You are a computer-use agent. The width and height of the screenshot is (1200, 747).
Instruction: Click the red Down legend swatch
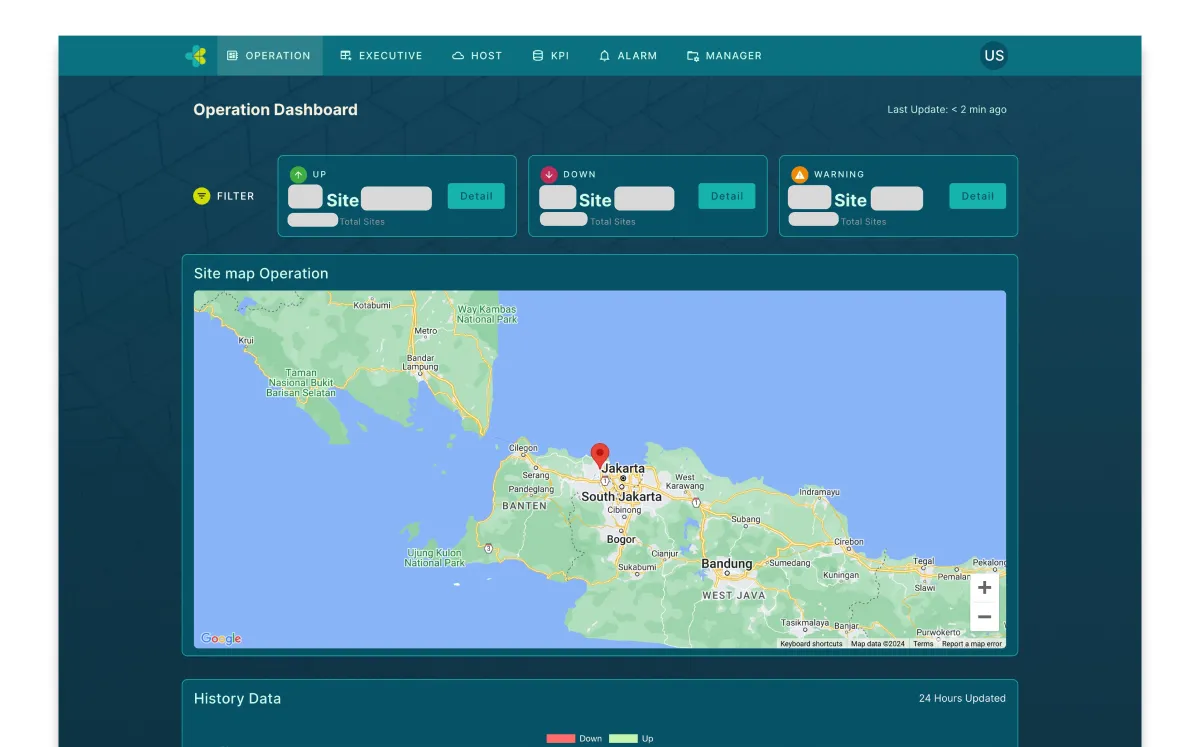(x=559, y=738)
